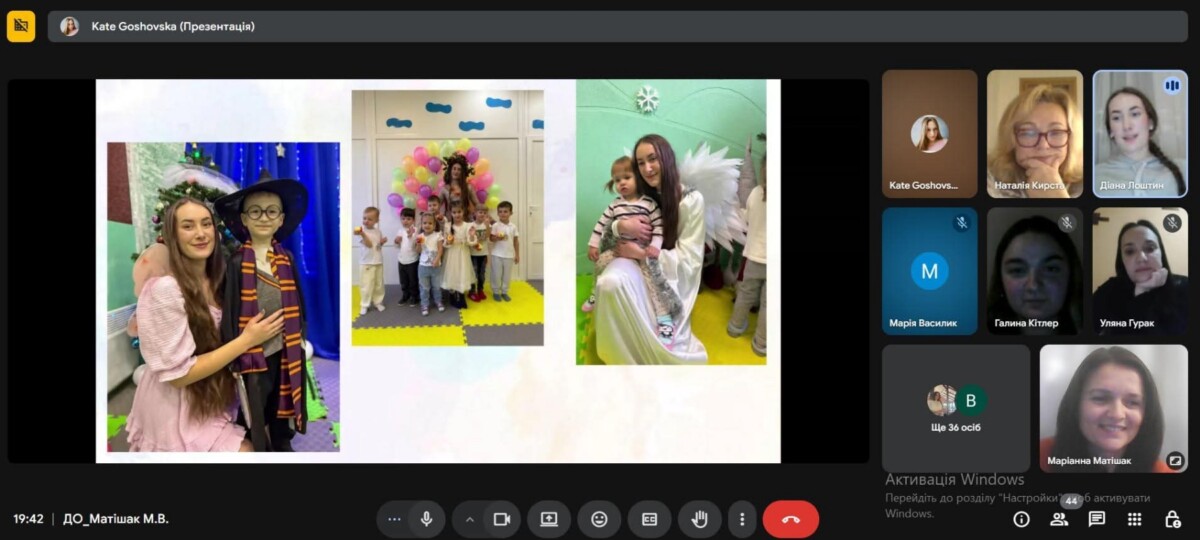Open host controls lock icon

point(1172,519)
